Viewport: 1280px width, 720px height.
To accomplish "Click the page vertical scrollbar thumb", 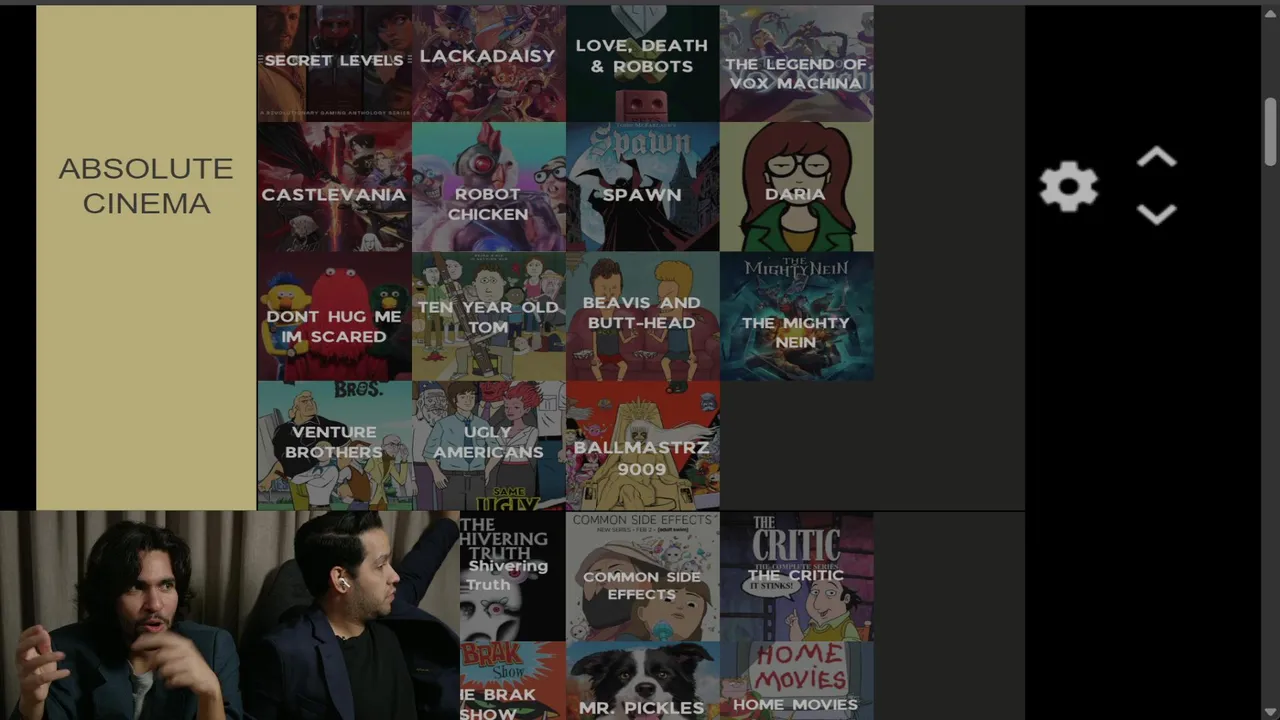I will click(1270, 132).
